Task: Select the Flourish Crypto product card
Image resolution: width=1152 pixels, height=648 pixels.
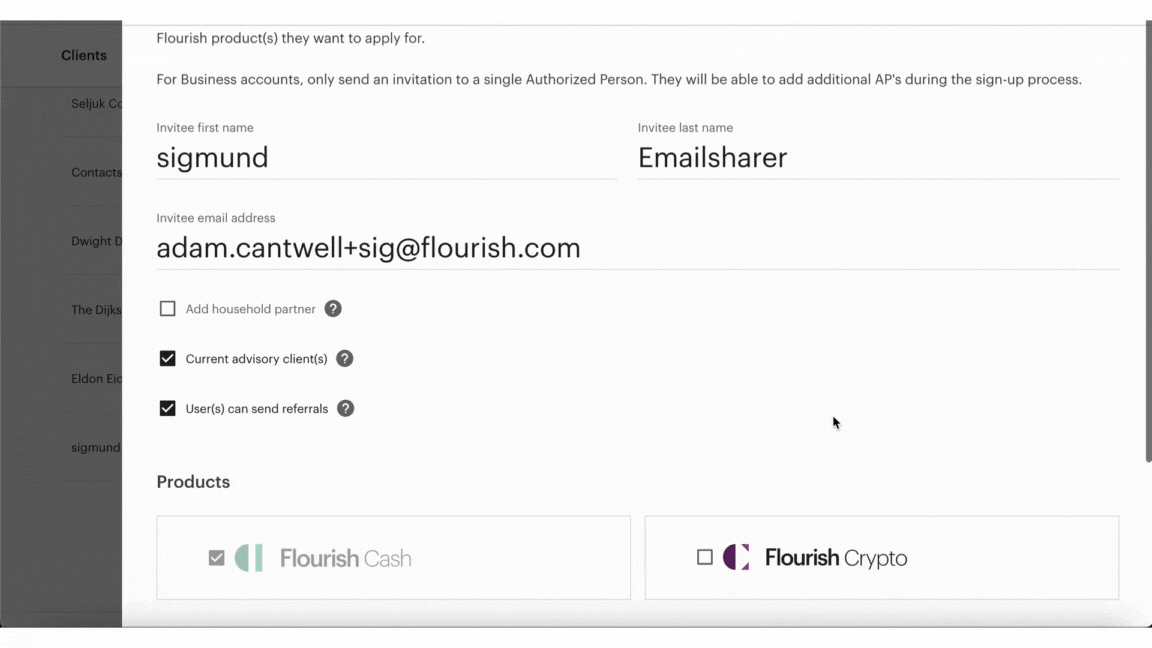Action: [x=882, y=558]
